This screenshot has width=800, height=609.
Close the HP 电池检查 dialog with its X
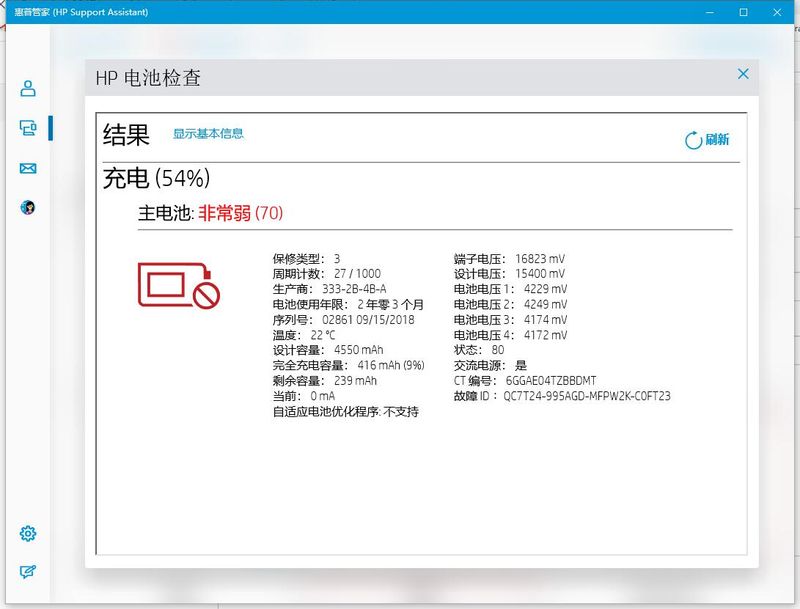tap(743, 74)
